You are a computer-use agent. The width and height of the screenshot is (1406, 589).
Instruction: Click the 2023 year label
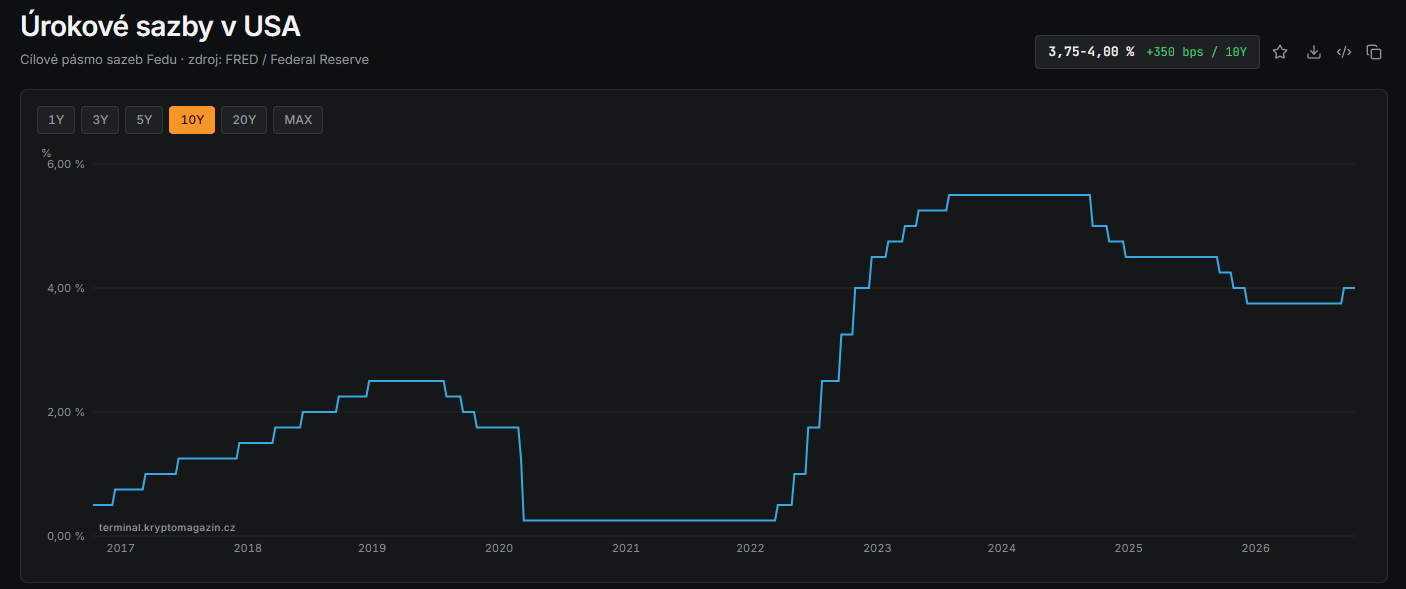(877, 548)
